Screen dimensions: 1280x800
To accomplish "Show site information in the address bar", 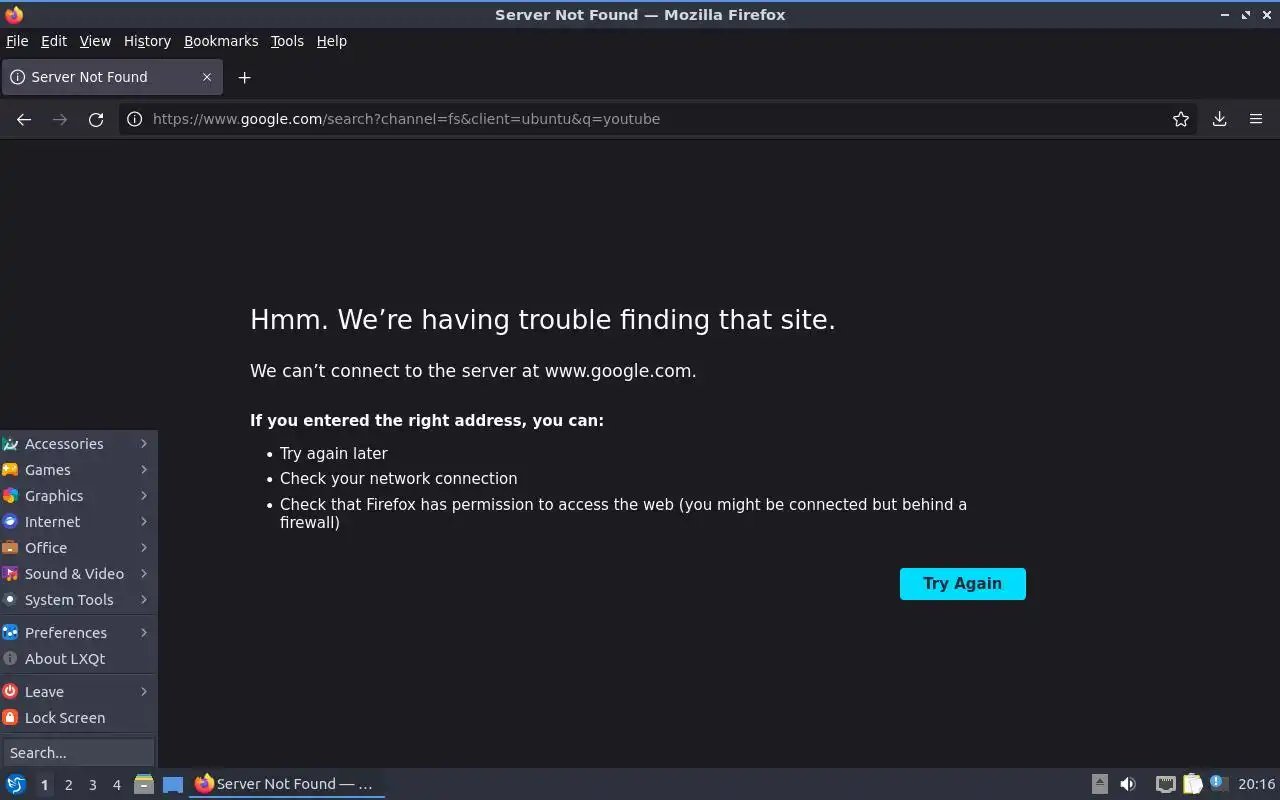I will 135,119.
